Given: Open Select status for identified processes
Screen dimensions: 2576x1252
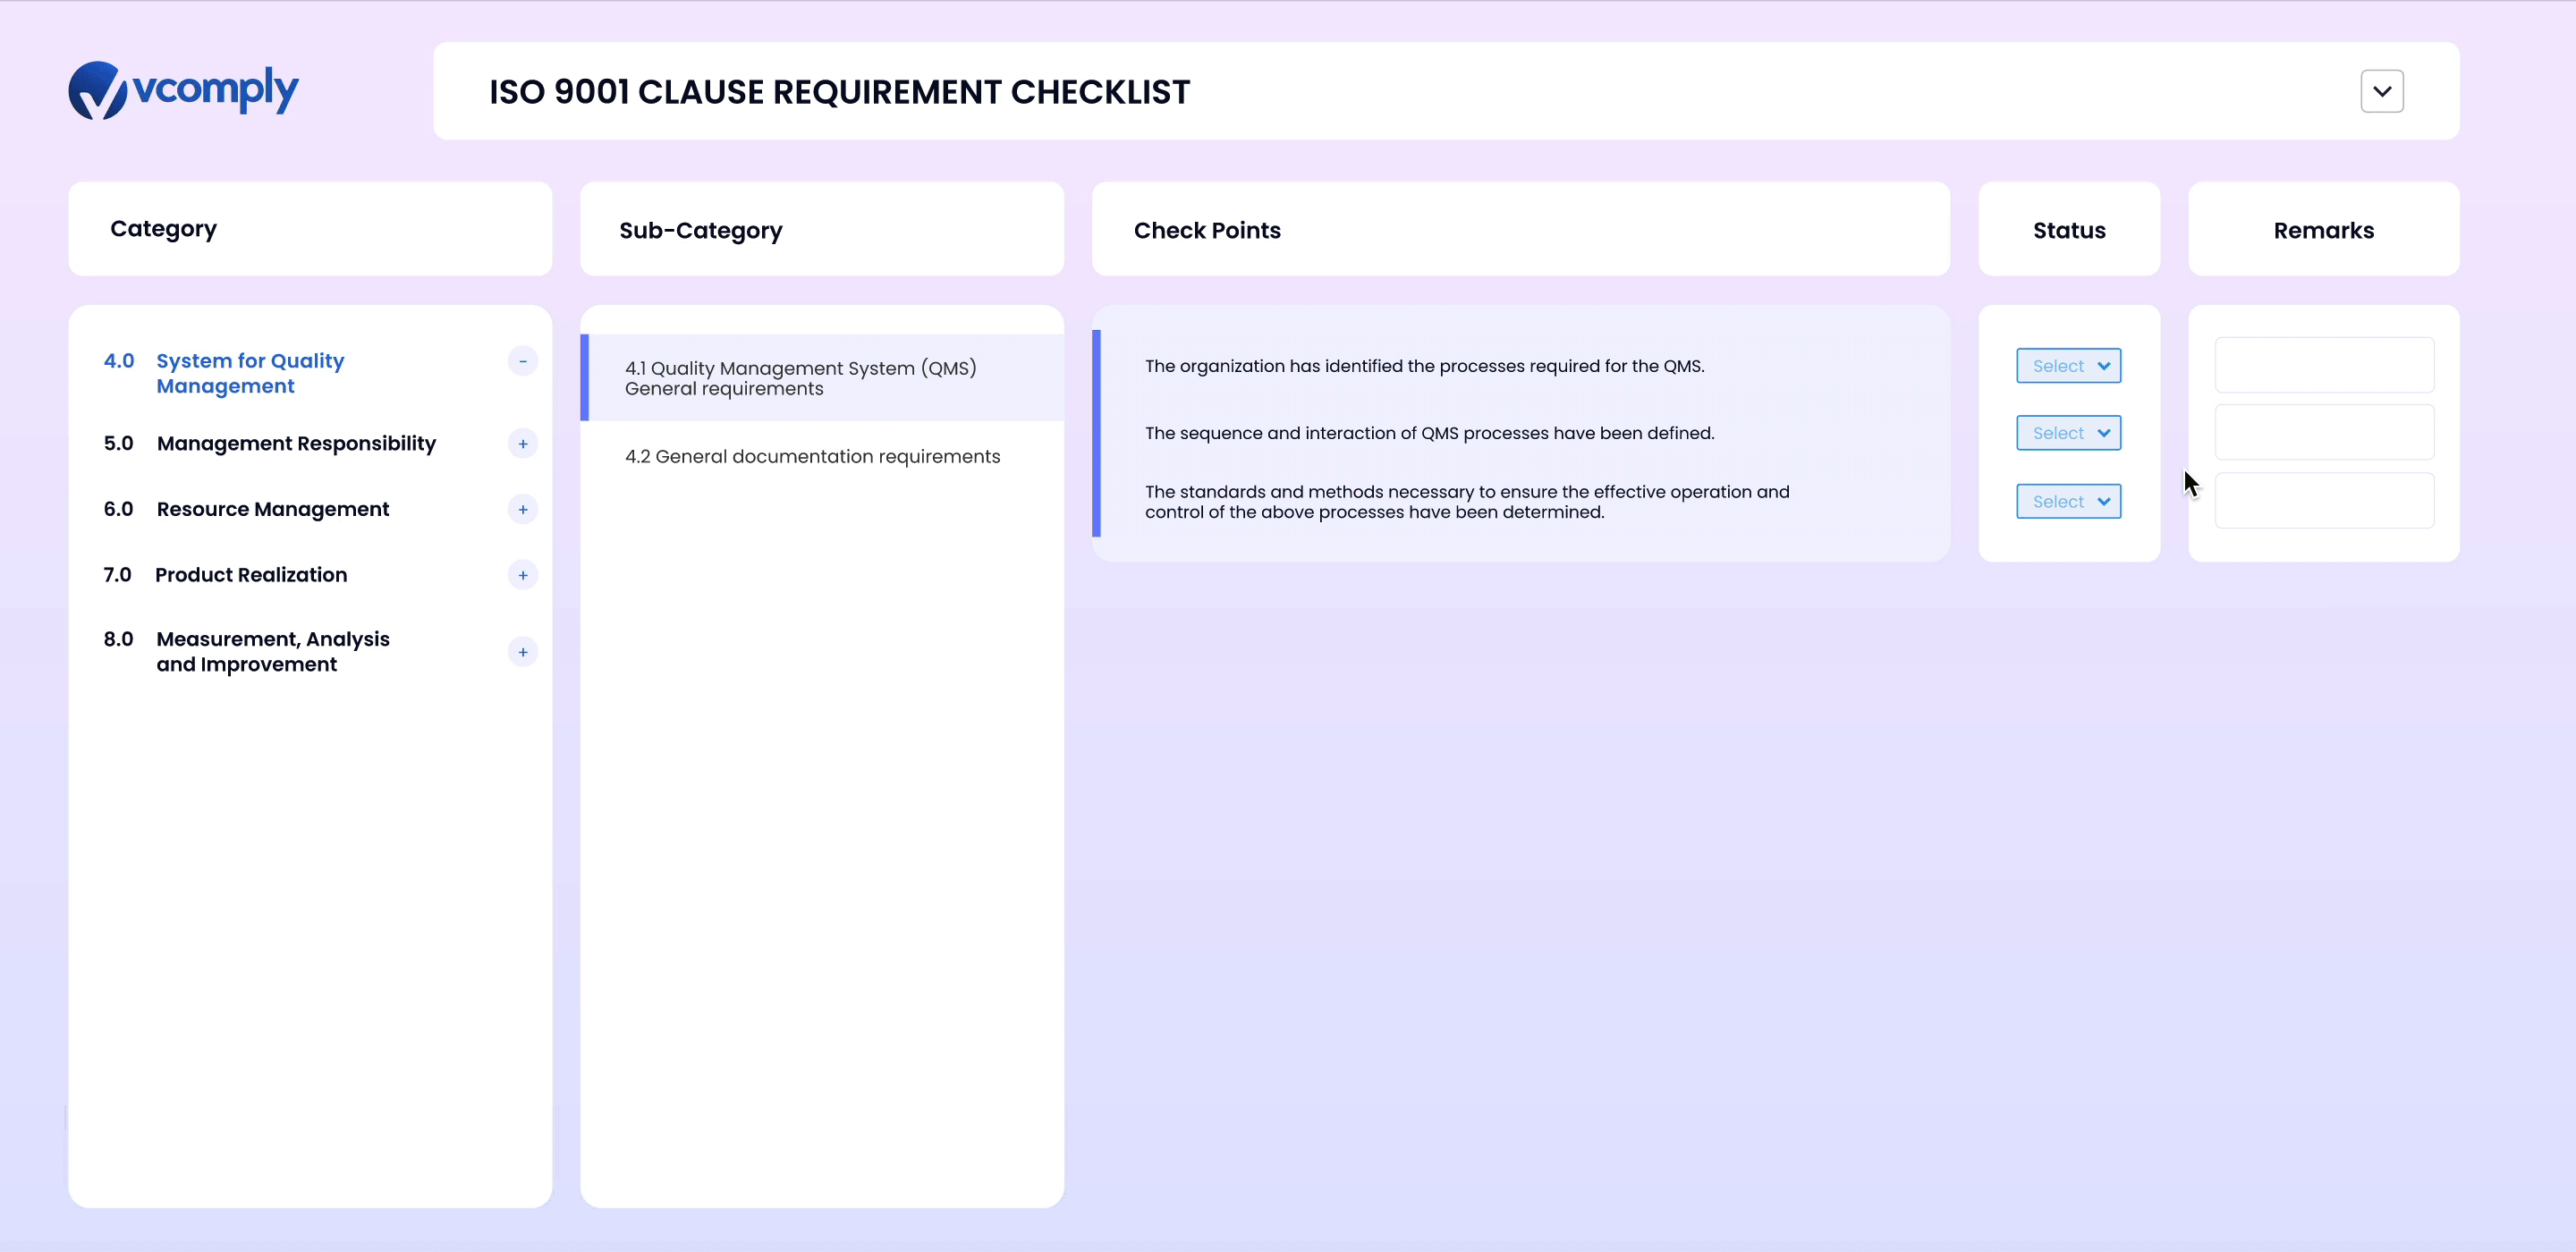Looking at the screenshot, I should click(x=2068, y=366).
